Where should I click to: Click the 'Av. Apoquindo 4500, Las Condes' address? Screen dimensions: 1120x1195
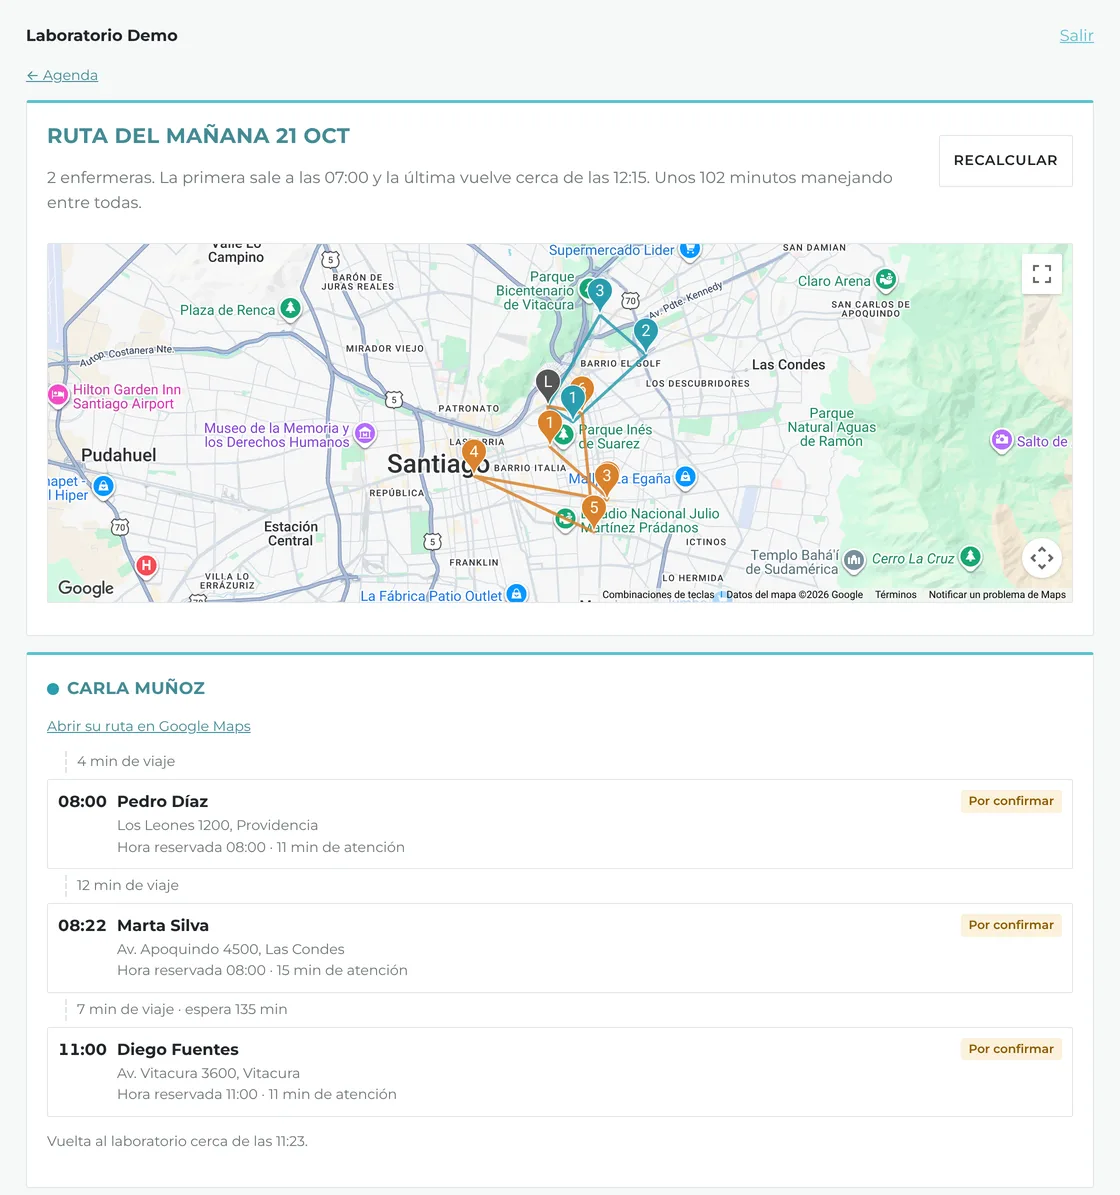231,949
